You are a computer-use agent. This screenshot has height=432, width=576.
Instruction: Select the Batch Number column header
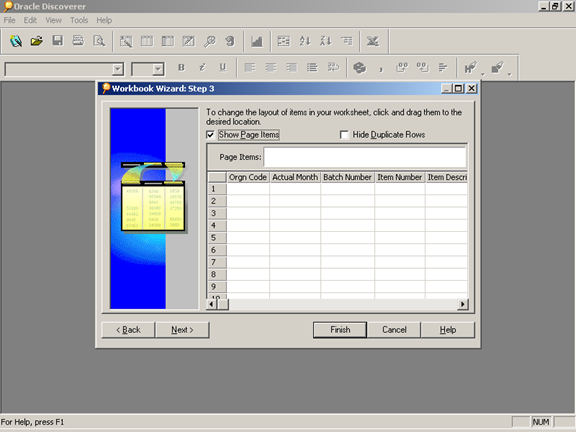coord(348,177)
